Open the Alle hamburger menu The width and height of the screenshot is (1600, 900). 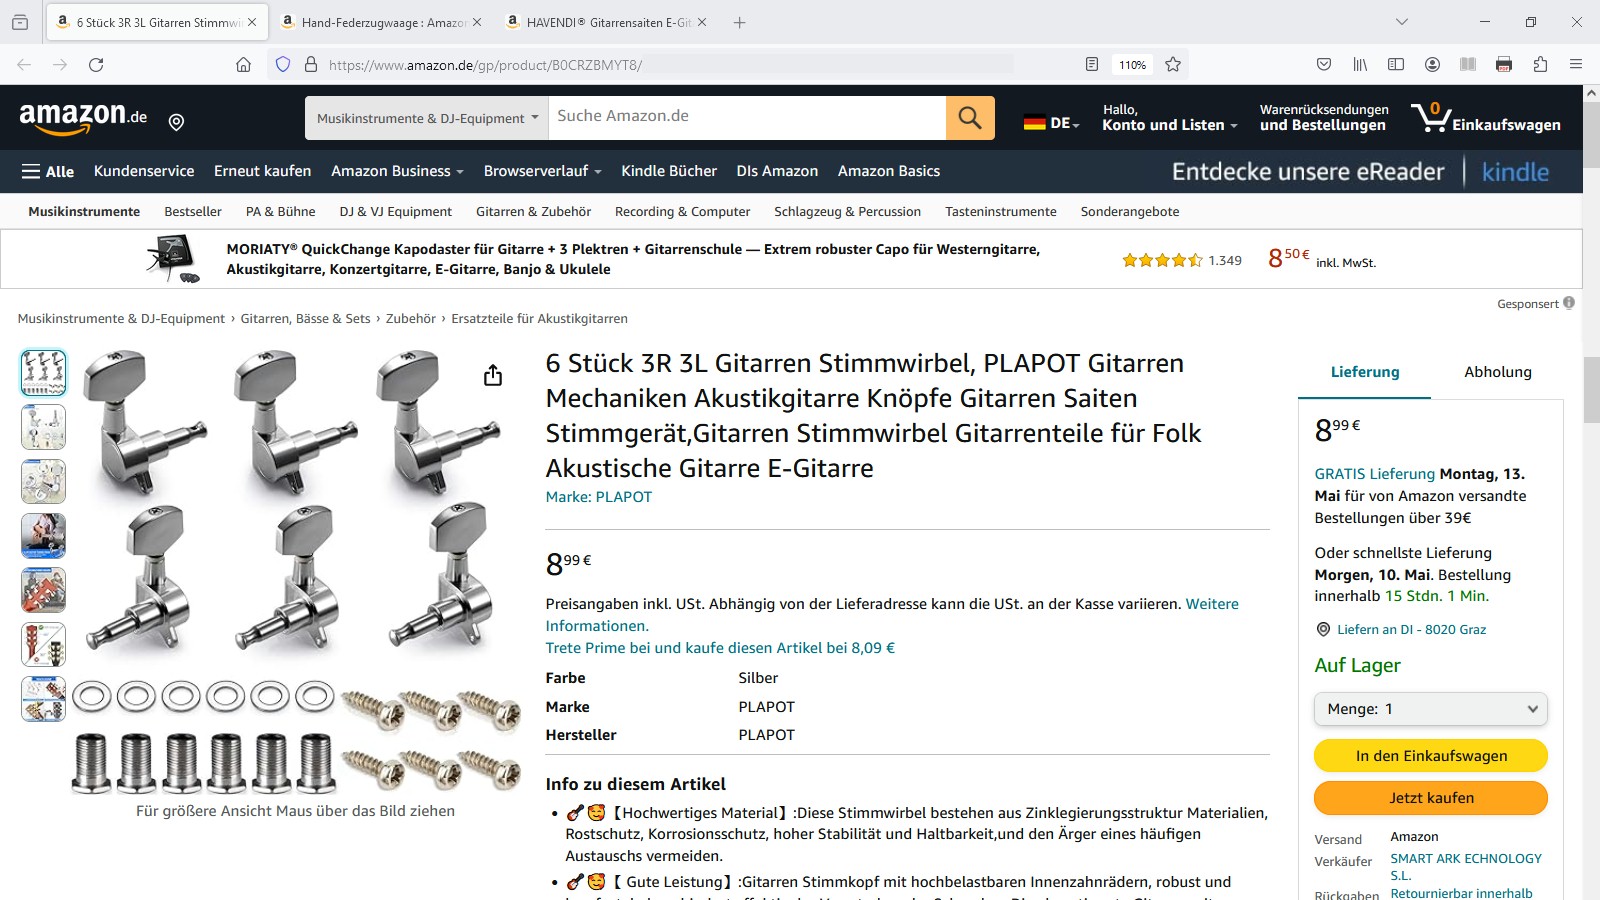[48, 171]
